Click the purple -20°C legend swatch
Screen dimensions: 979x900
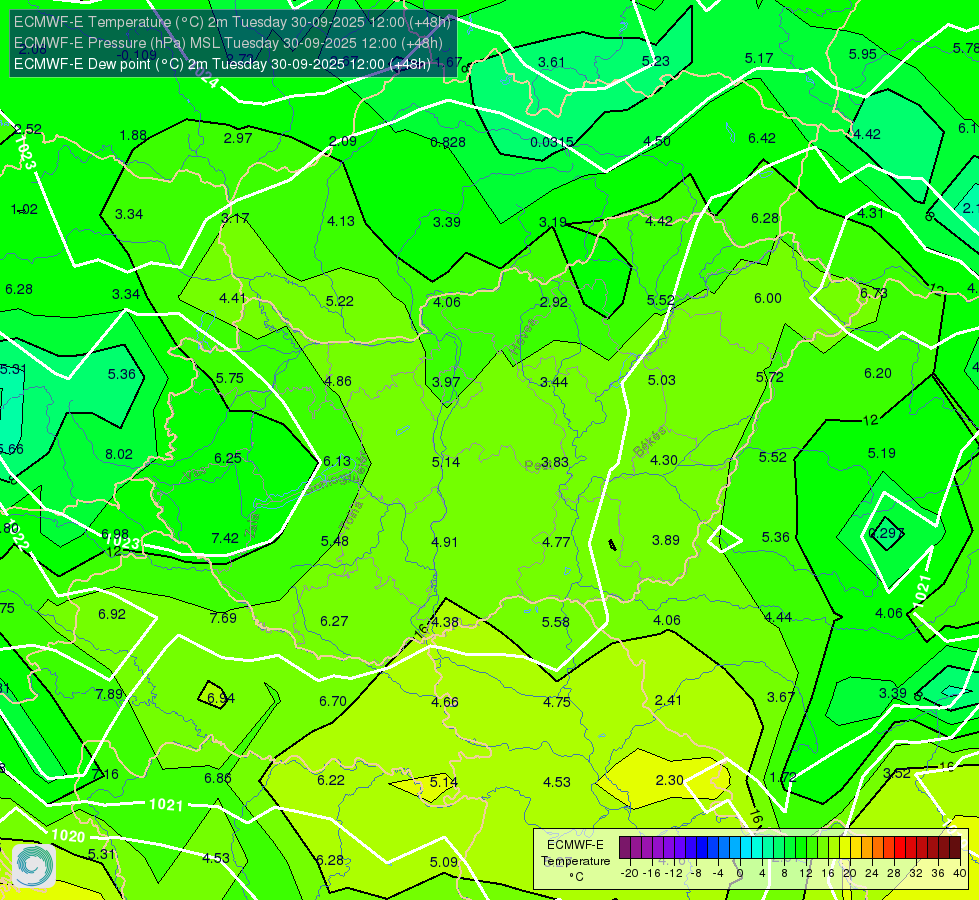pos(625,848)
